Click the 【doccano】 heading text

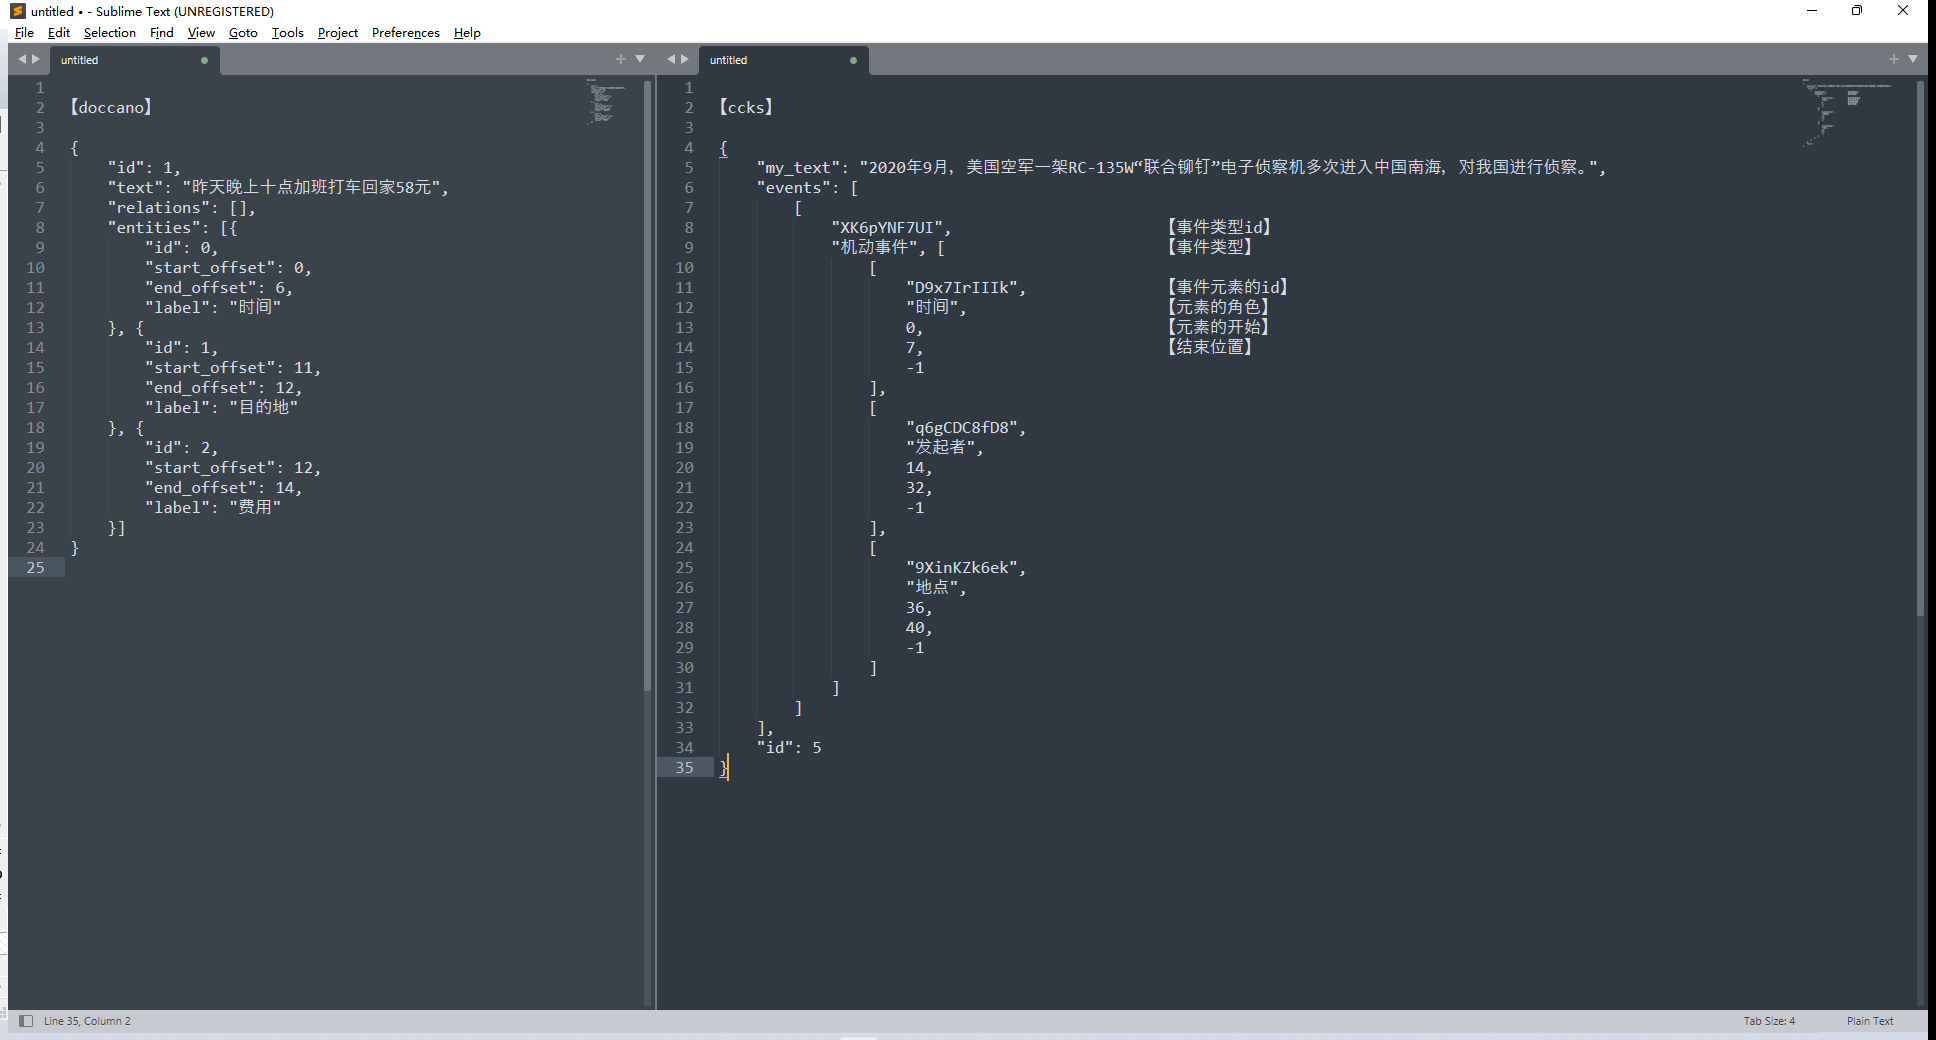(x=111, y=107)
